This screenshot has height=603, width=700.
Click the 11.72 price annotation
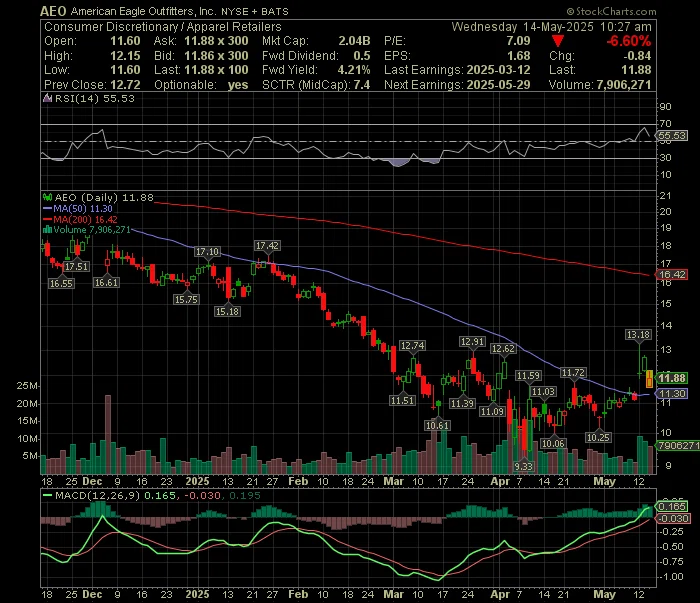click(x=573, y=373)
